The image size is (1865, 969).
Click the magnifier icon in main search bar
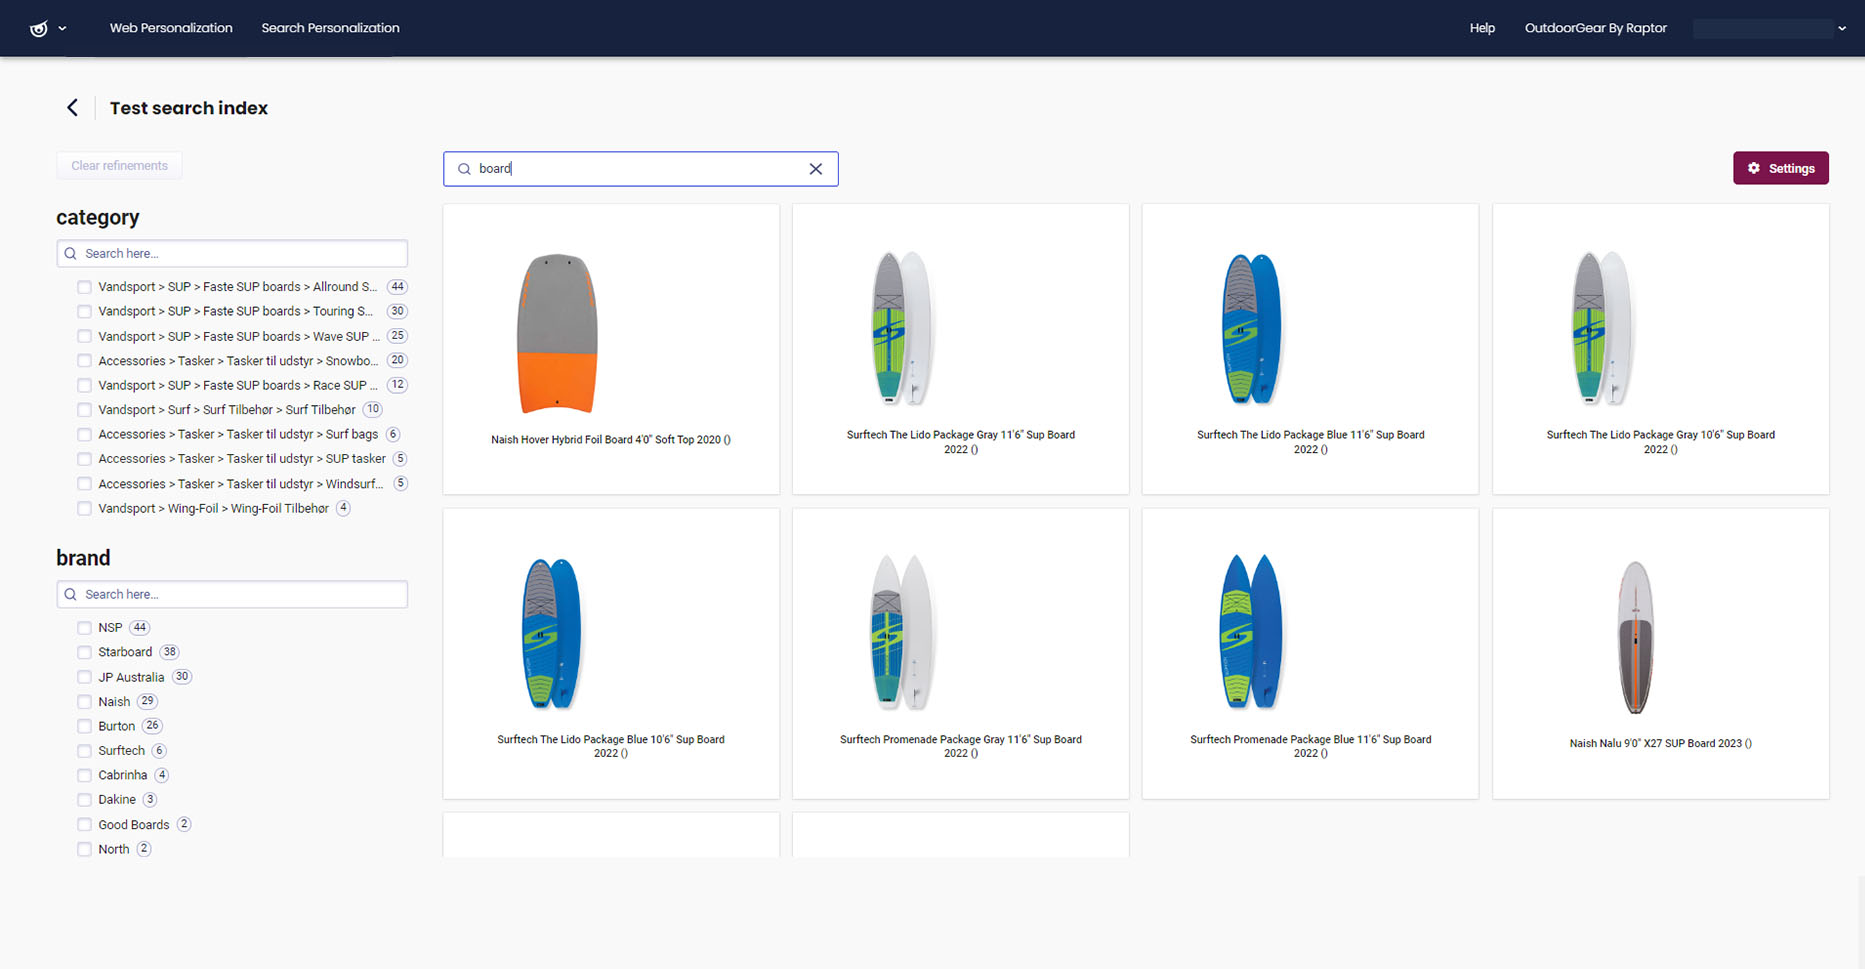tap(464, 169)
